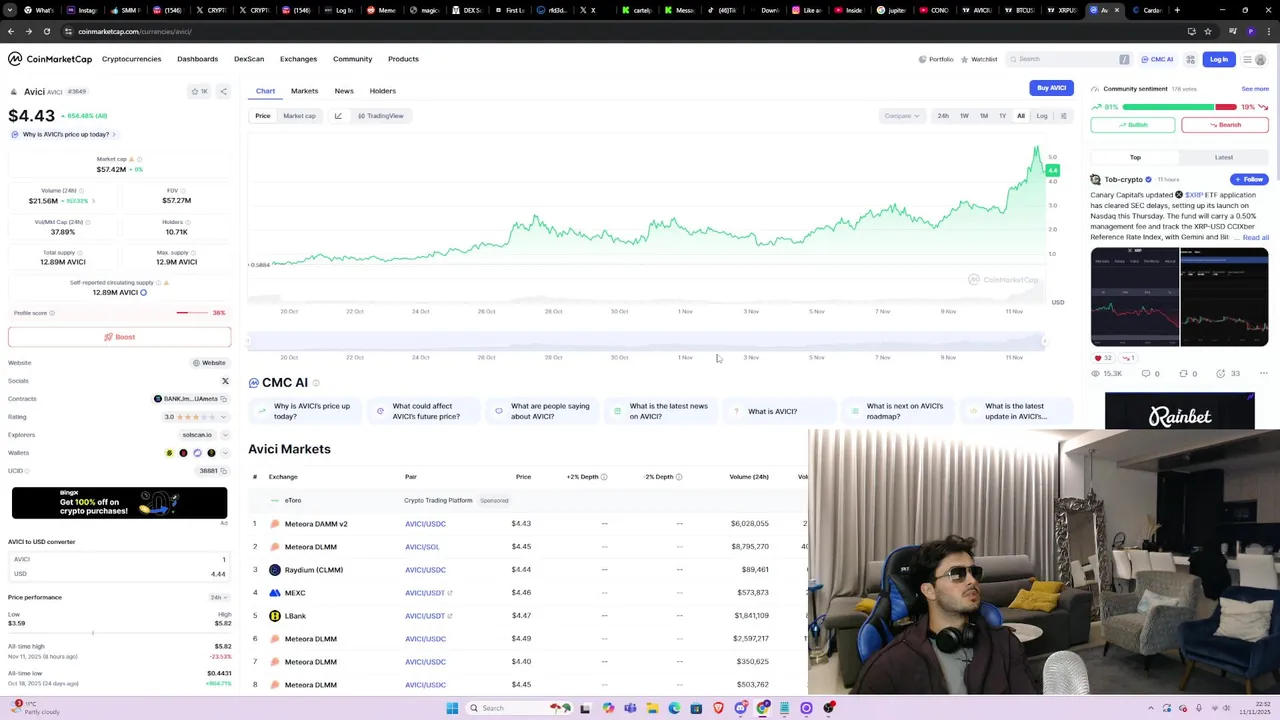1280x720 pixels.
Task: Reload the browser page
Action: [47, 31]
